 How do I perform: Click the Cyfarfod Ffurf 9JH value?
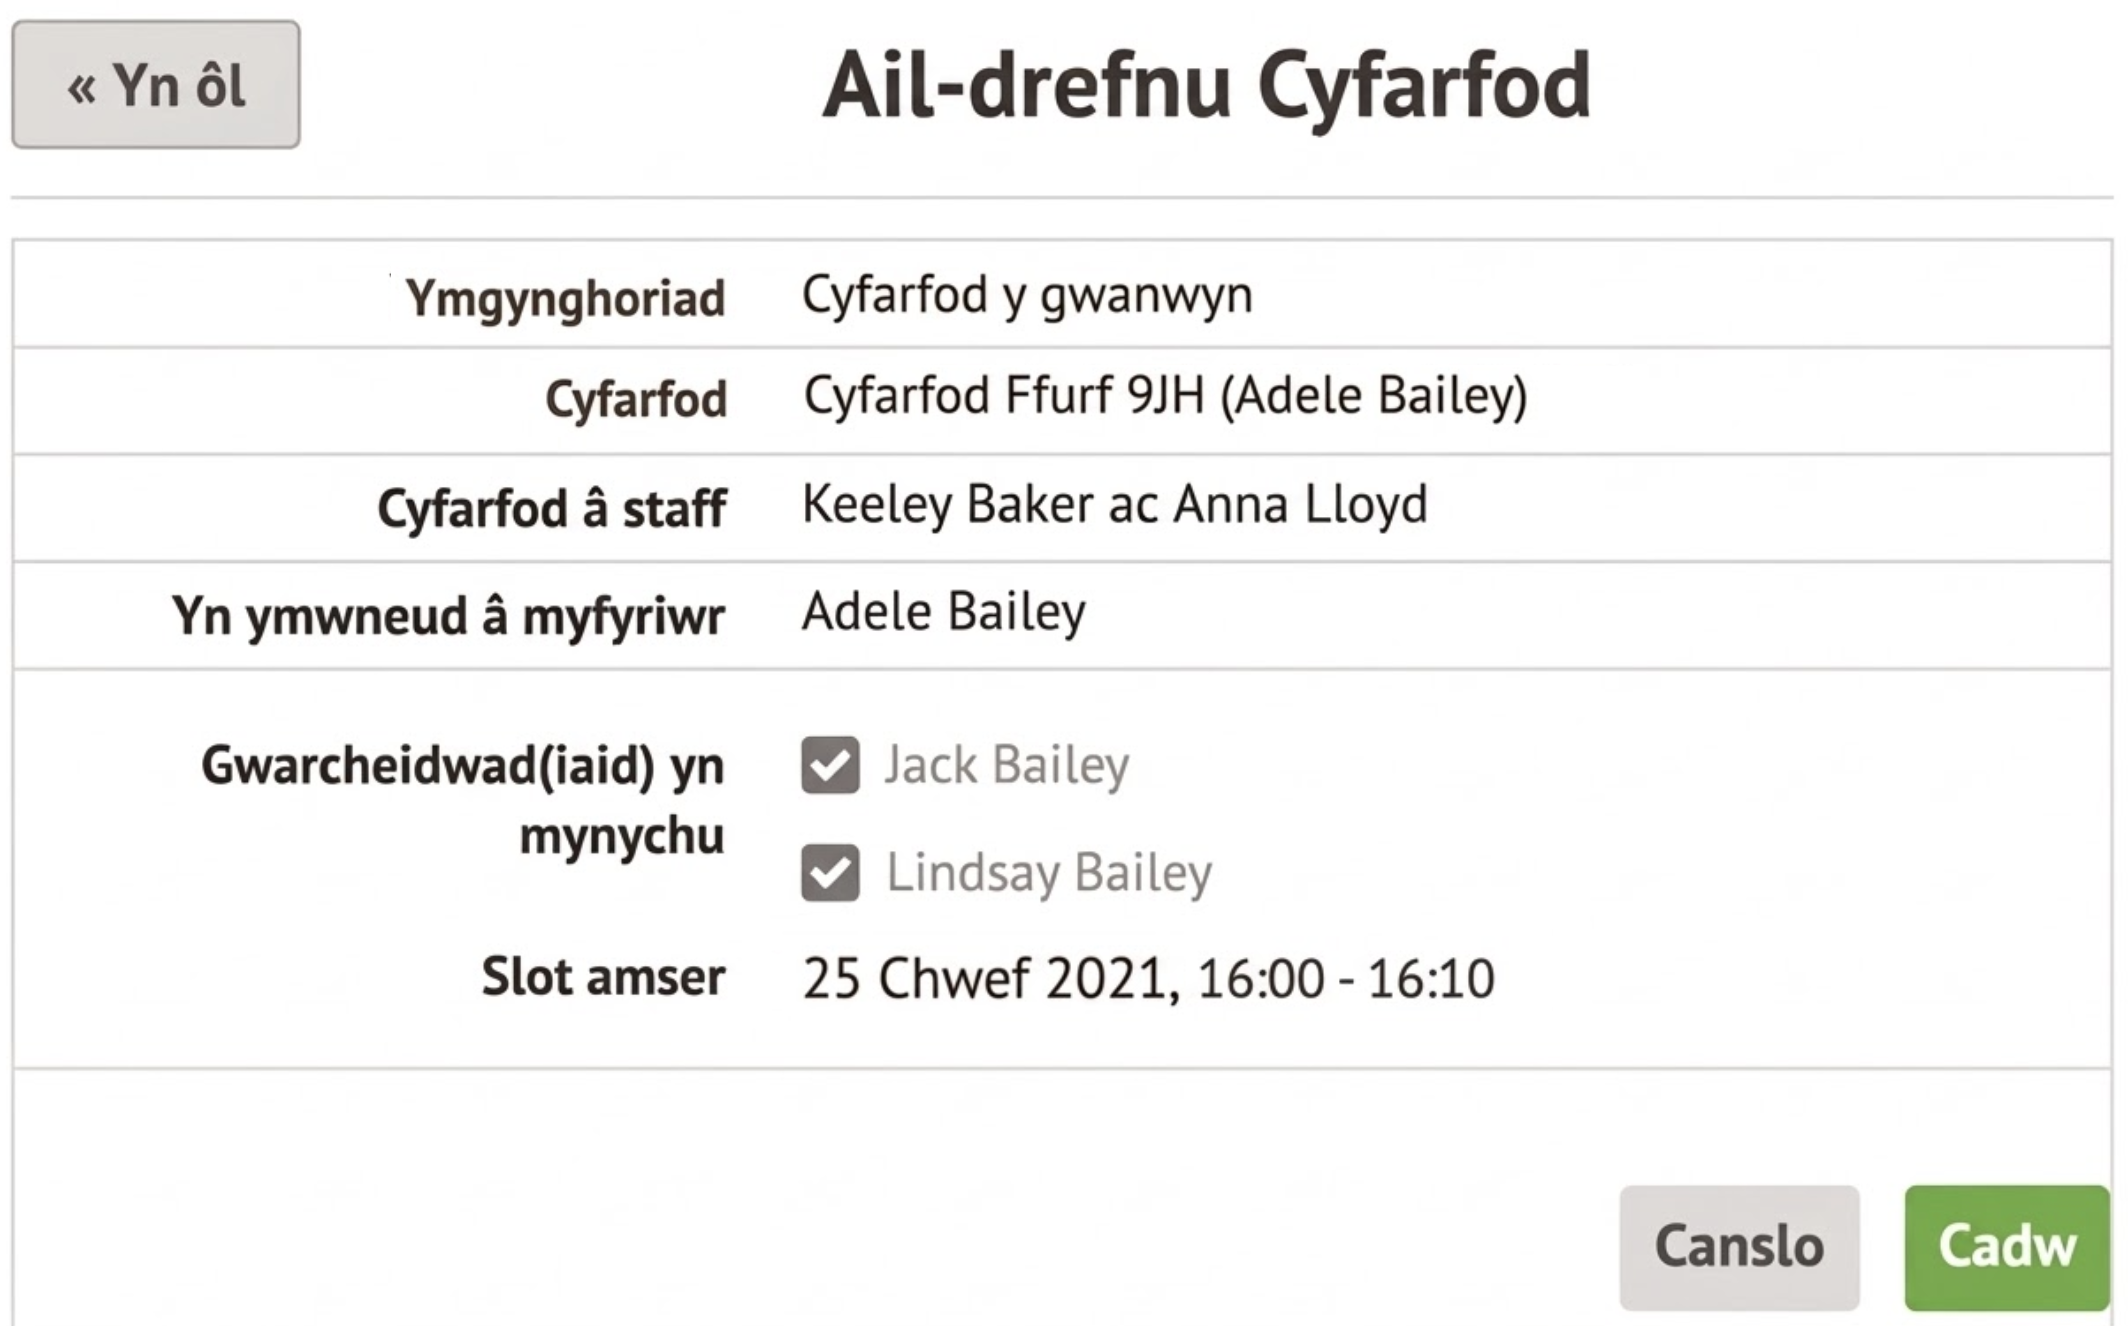(1165, 396)
